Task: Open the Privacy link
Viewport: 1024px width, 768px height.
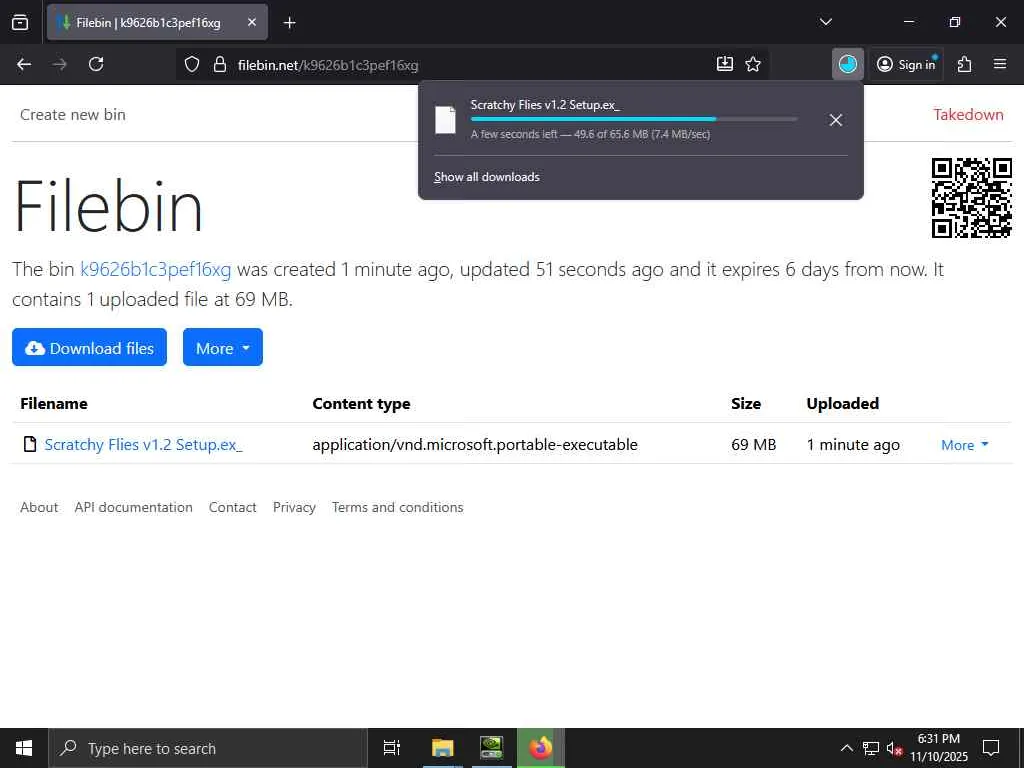Action: [x=294, y=507]
